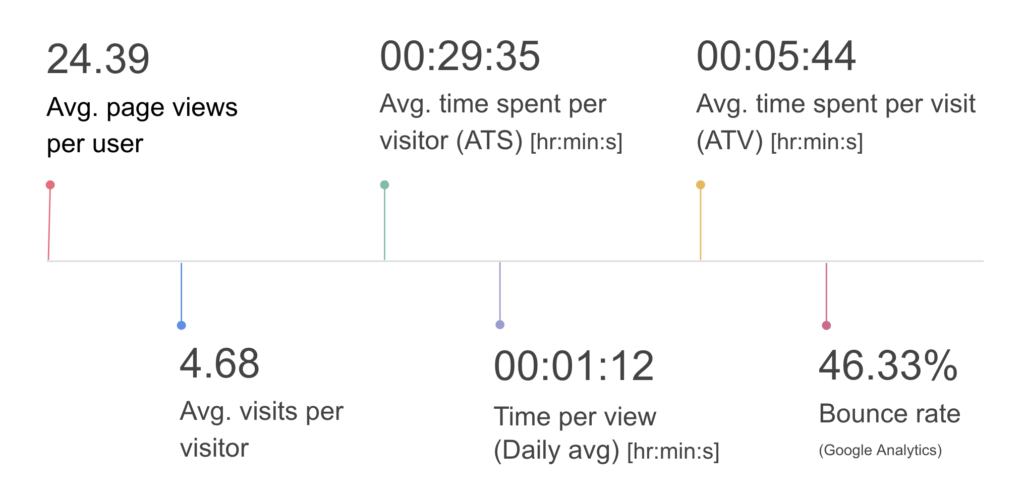Click the pink dot for bounce rate
The image size is (1024, 501).
[827, 325]
